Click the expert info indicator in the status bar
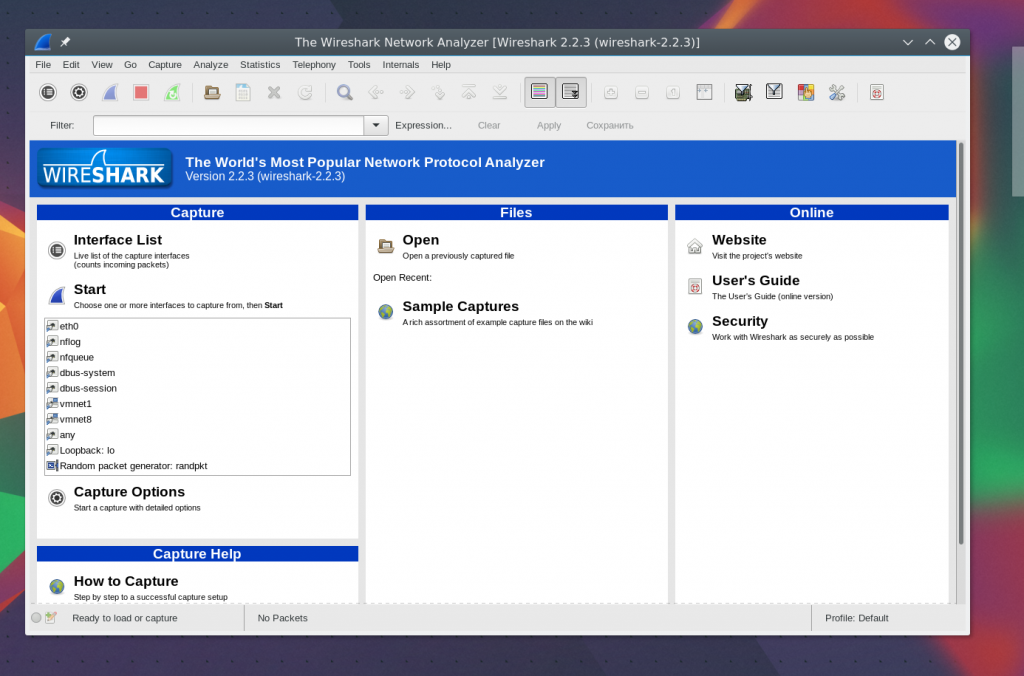 36,618
